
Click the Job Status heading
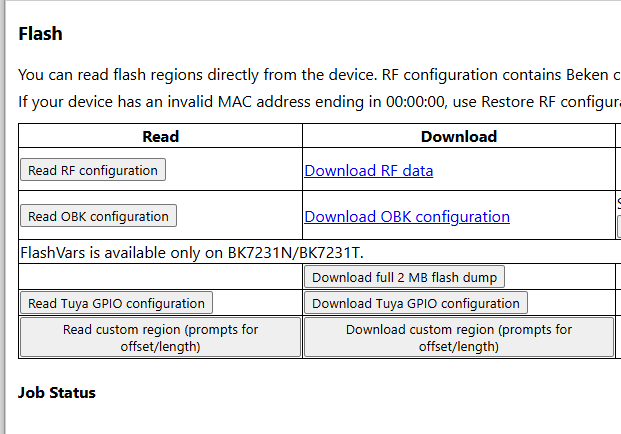pyautogui.click(x=57, y=392)
